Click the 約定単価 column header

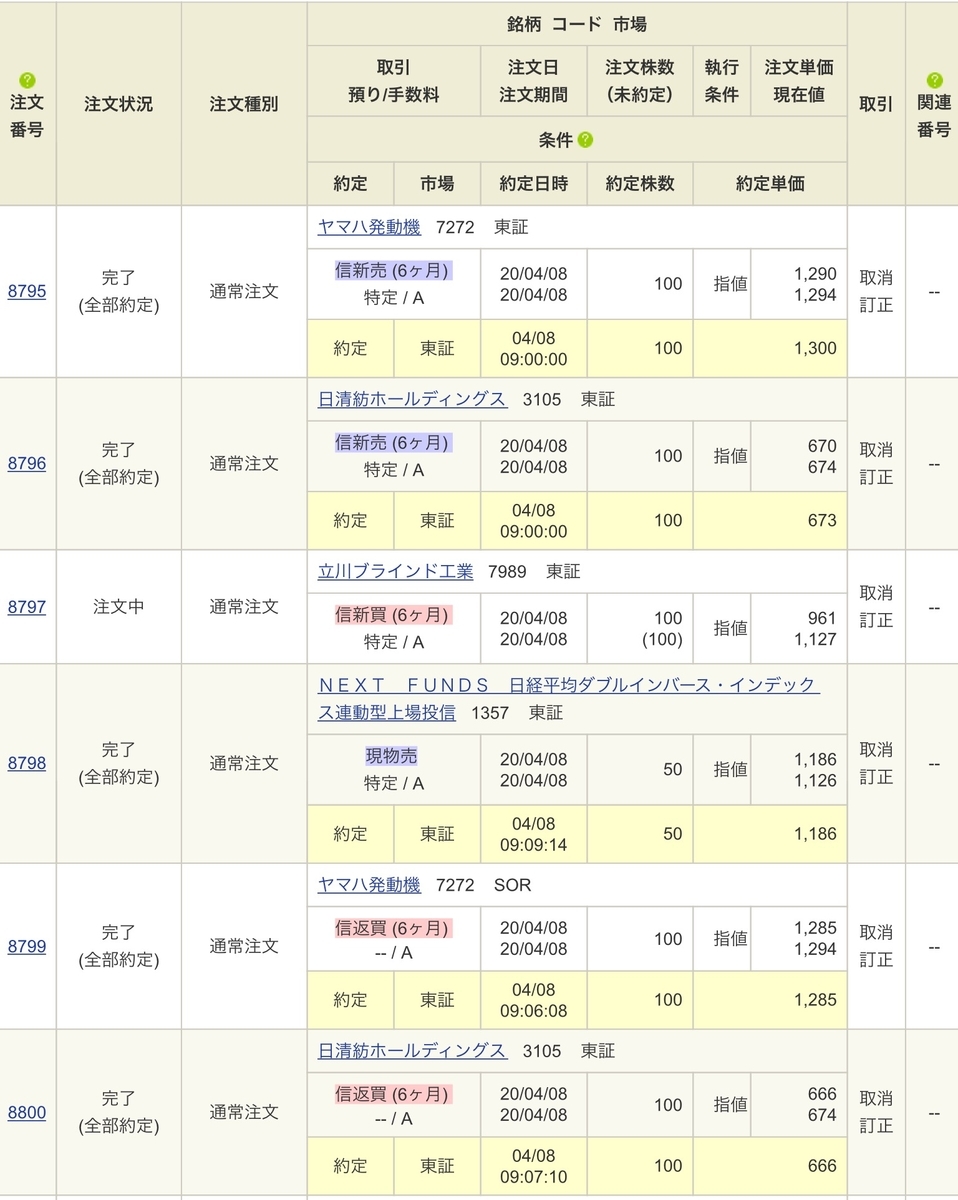(770, 183)
